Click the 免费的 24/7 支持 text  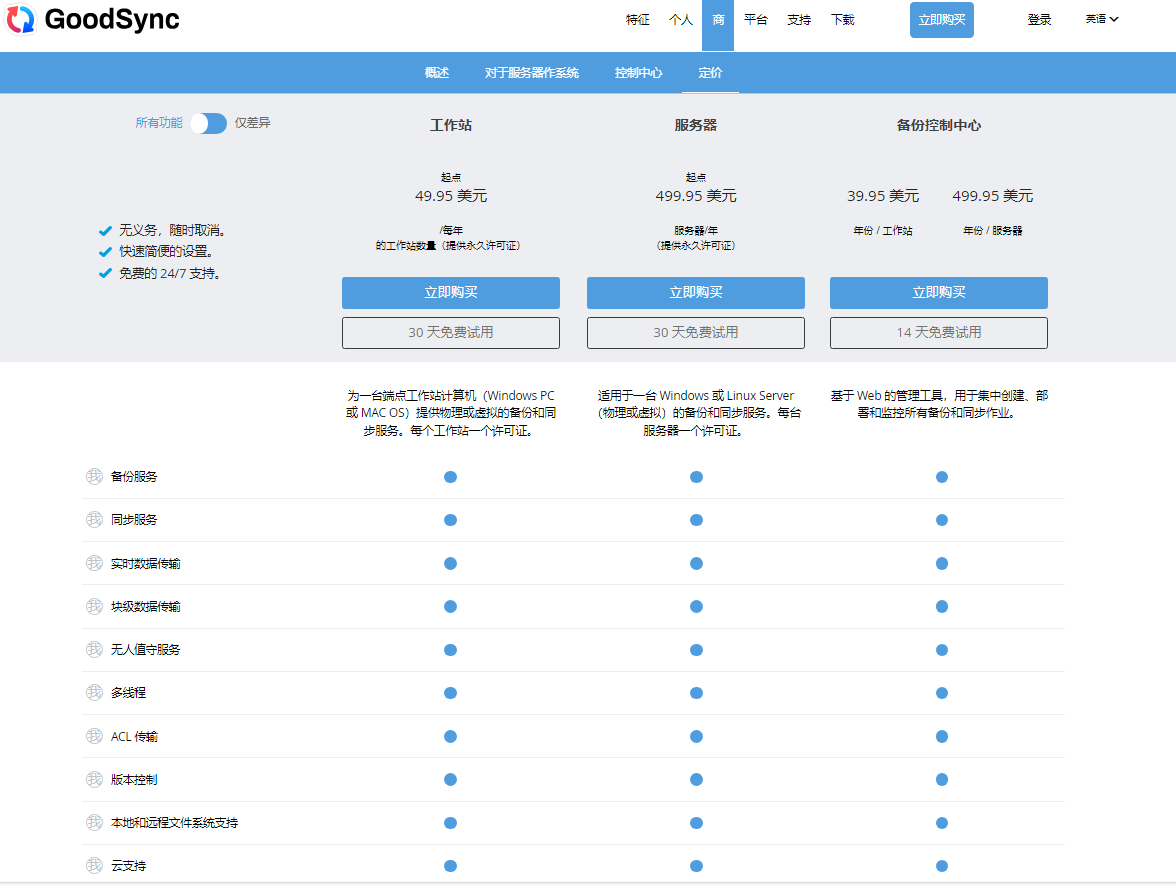pos(169,273)
